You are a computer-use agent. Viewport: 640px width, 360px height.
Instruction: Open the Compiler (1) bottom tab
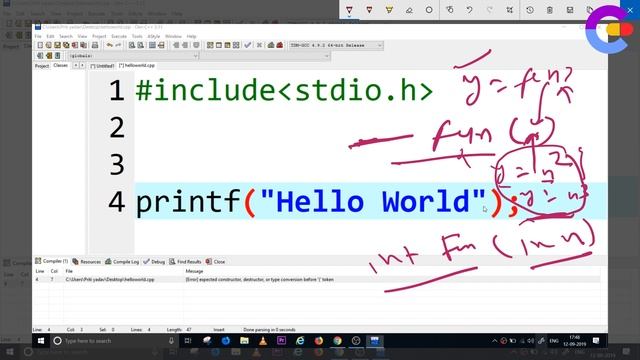click(51, 261)
